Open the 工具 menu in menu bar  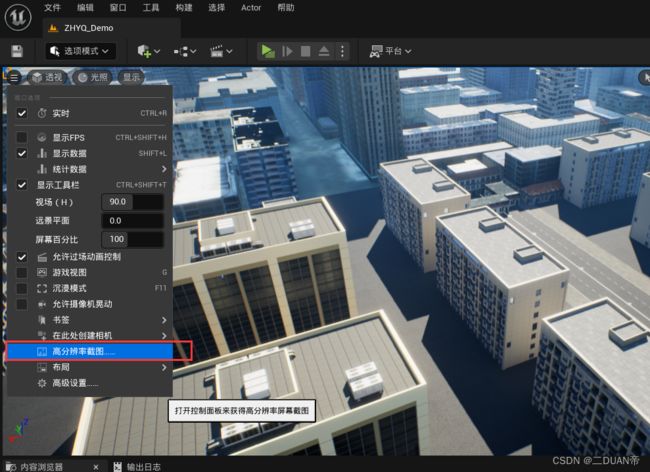(x=151, y=7)
